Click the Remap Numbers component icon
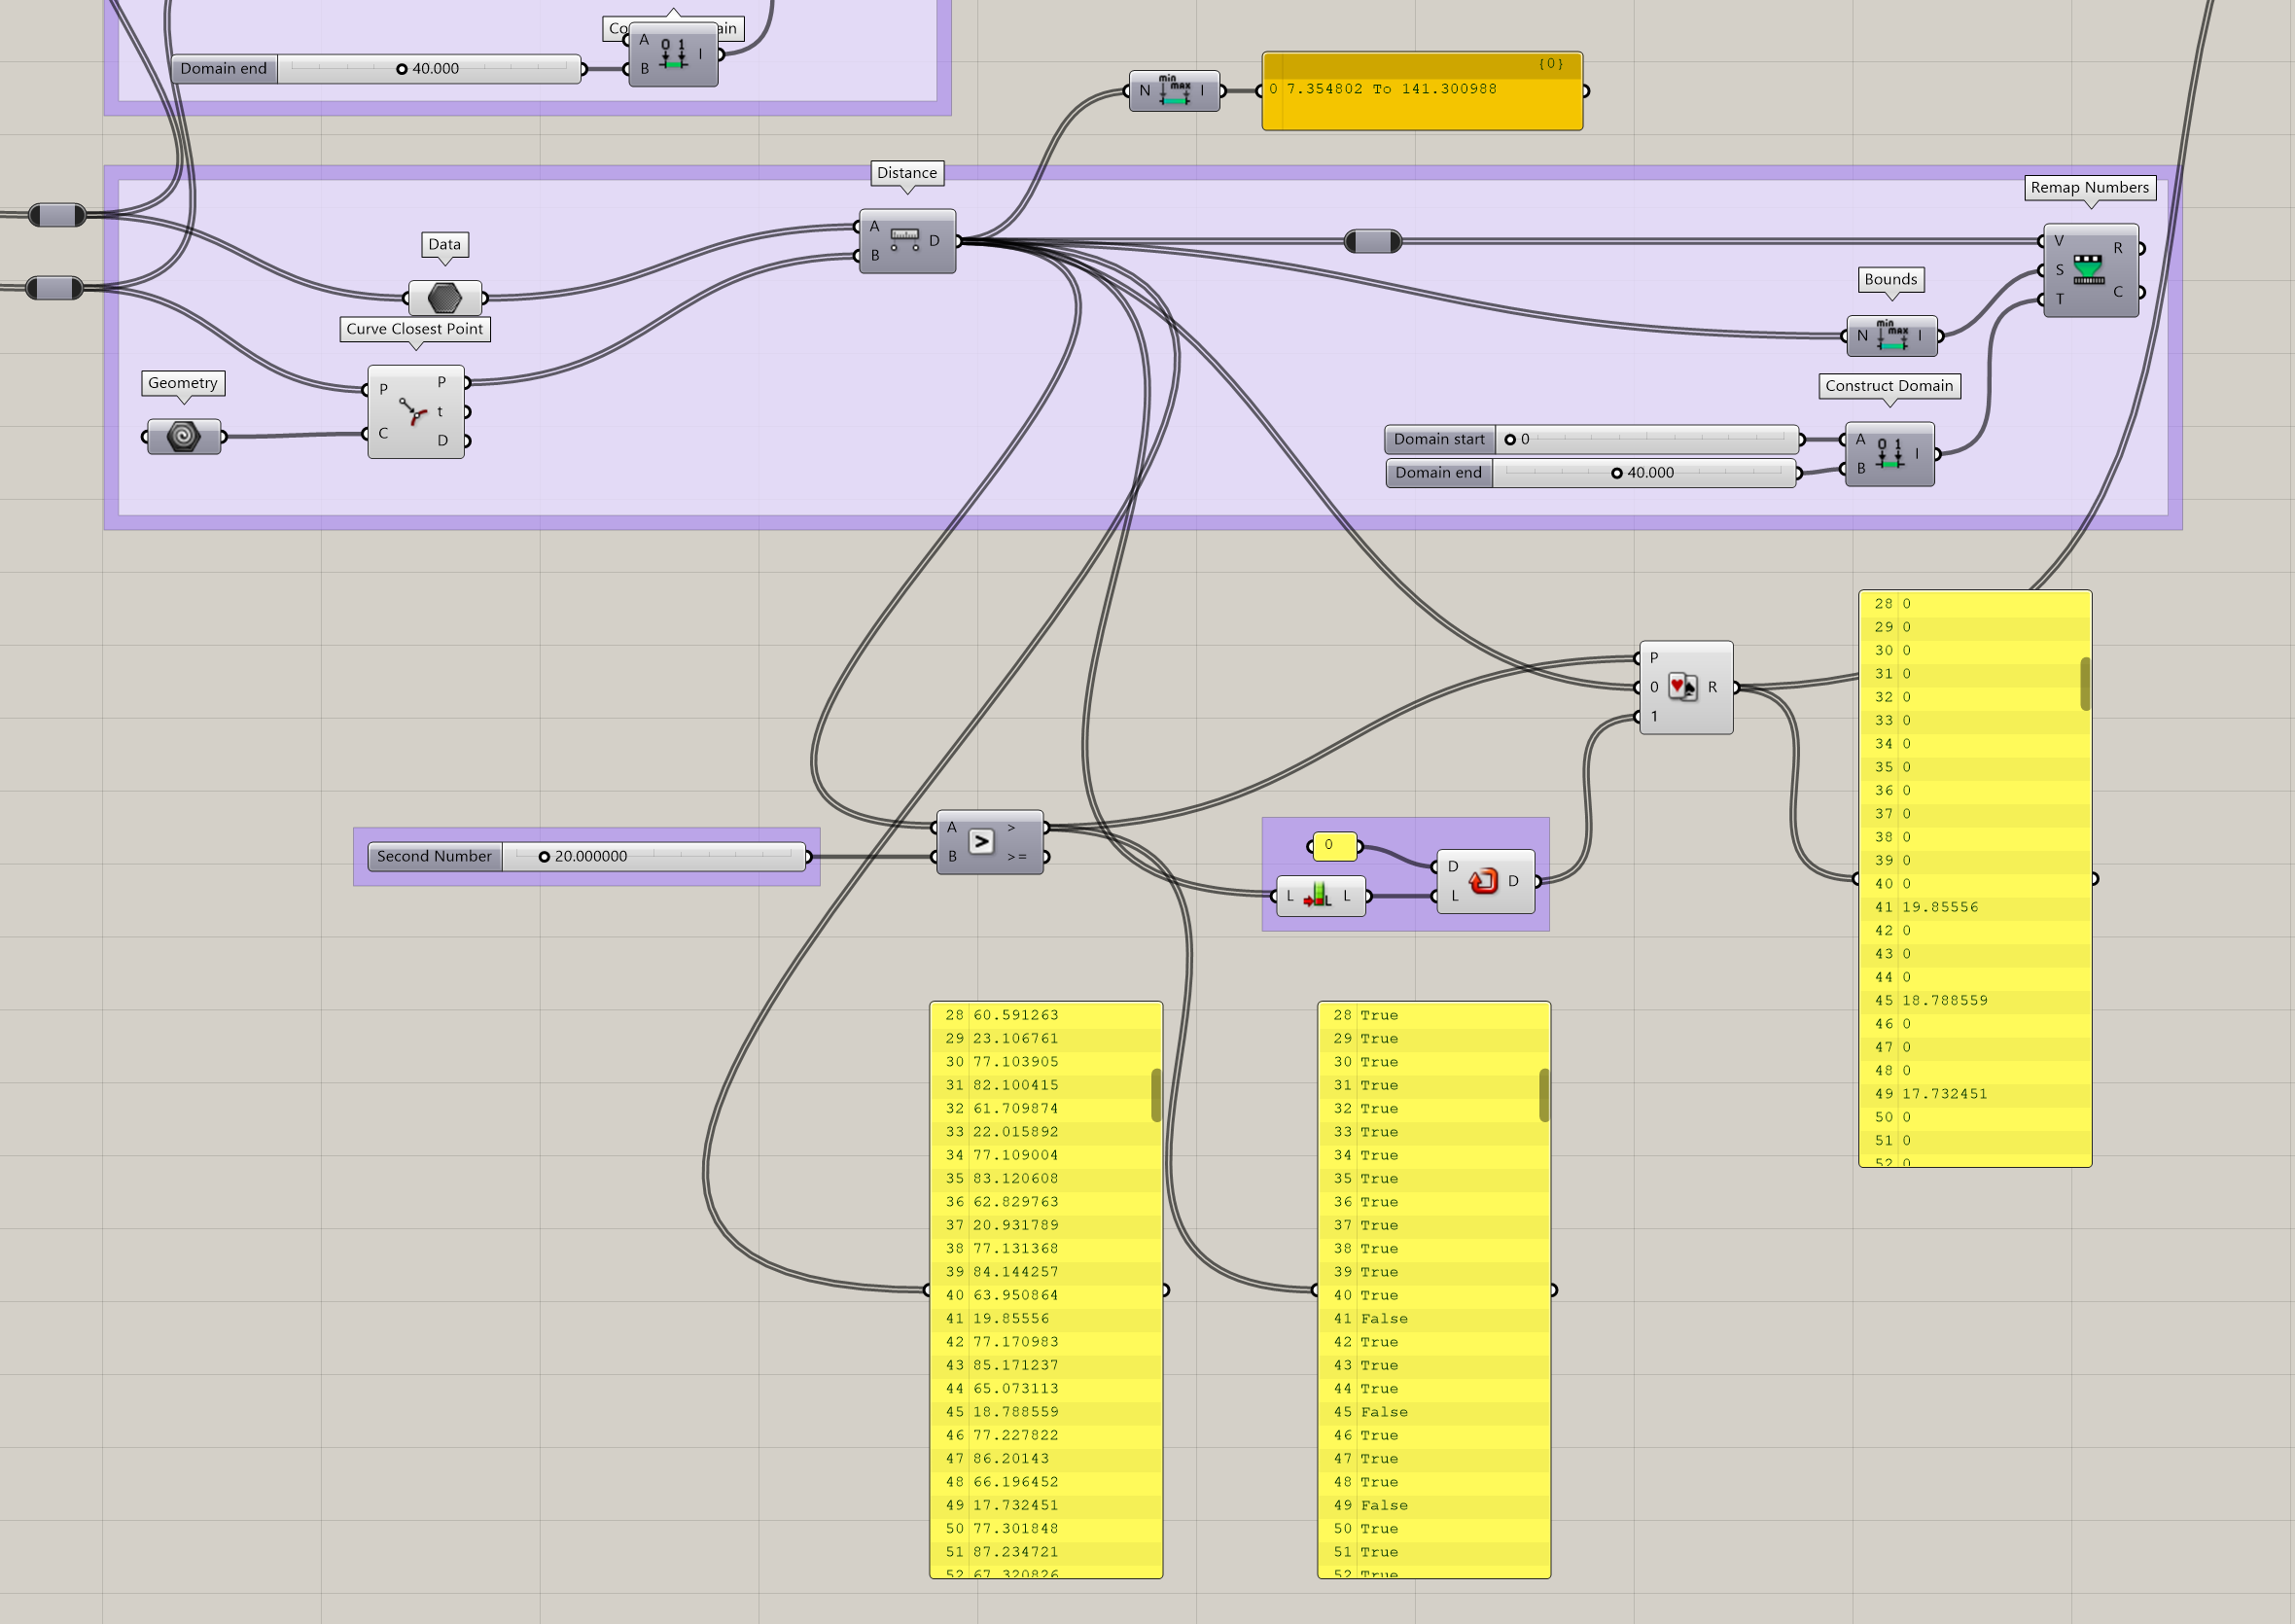 click(2090, 268)
